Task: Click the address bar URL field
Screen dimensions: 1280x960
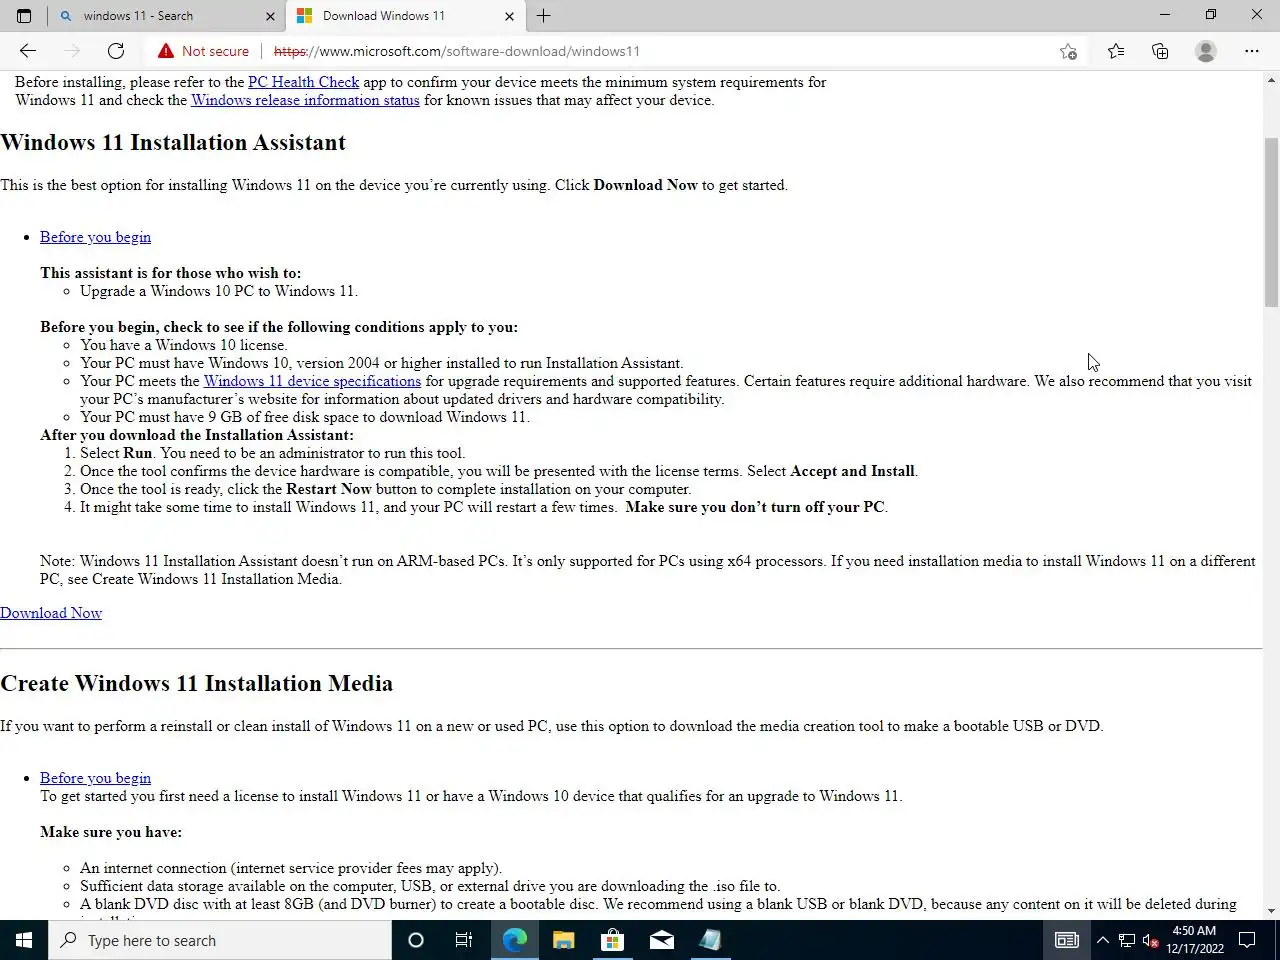Action: [x=650, y=51]
